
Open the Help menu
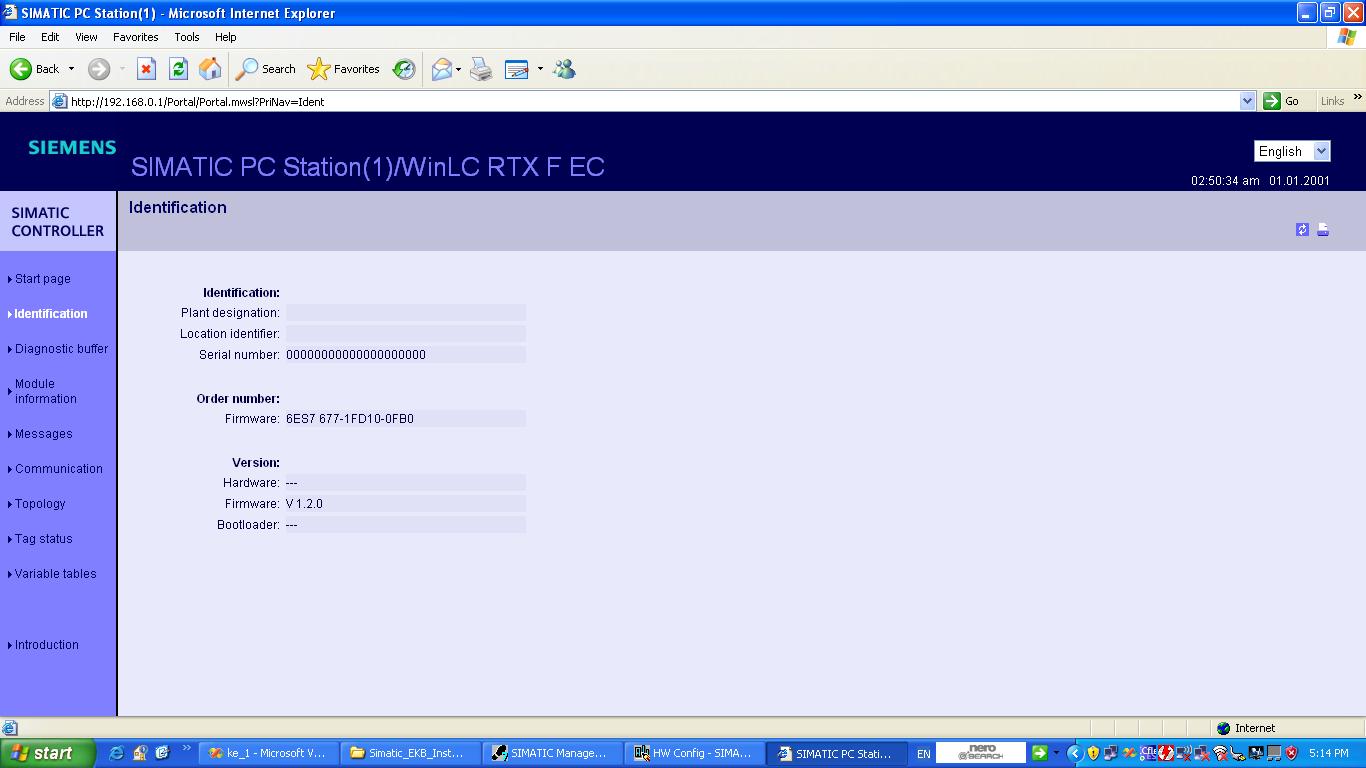pyautogui.click(x=226, y=37)
